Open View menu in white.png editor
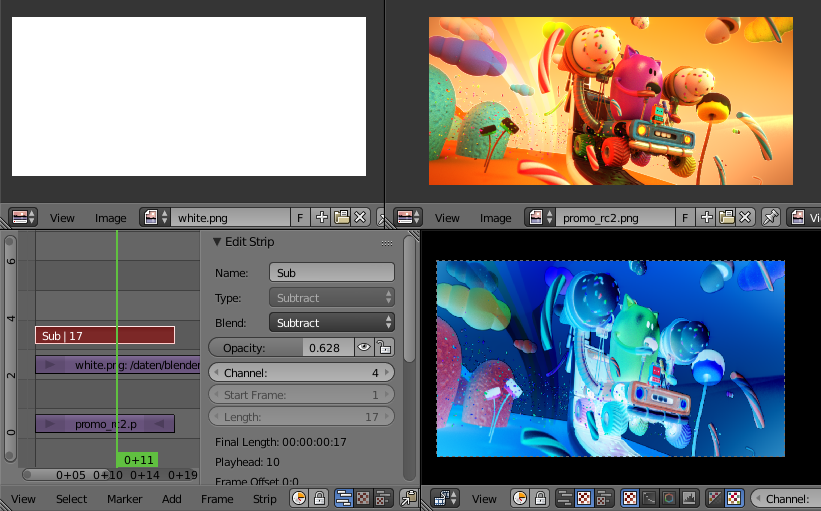The height and width of the screenshot is (511, 821). pyautogui.click(x=62, y=218)
